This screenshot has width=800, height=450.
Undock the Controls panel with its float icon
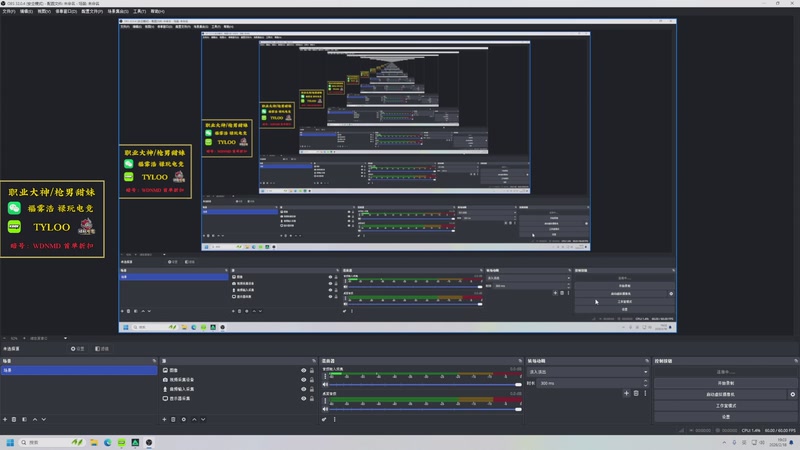pos(796,361)
